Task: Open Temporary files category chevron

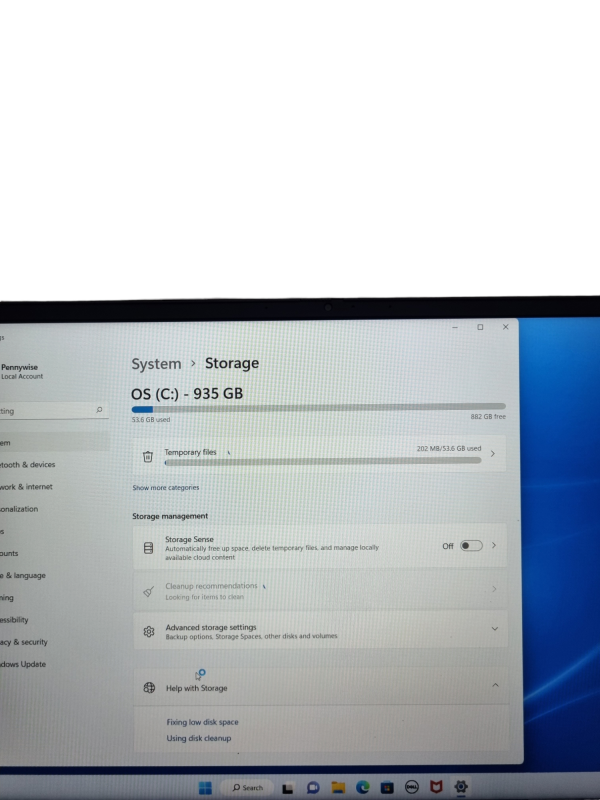Action: click(492, 453)
